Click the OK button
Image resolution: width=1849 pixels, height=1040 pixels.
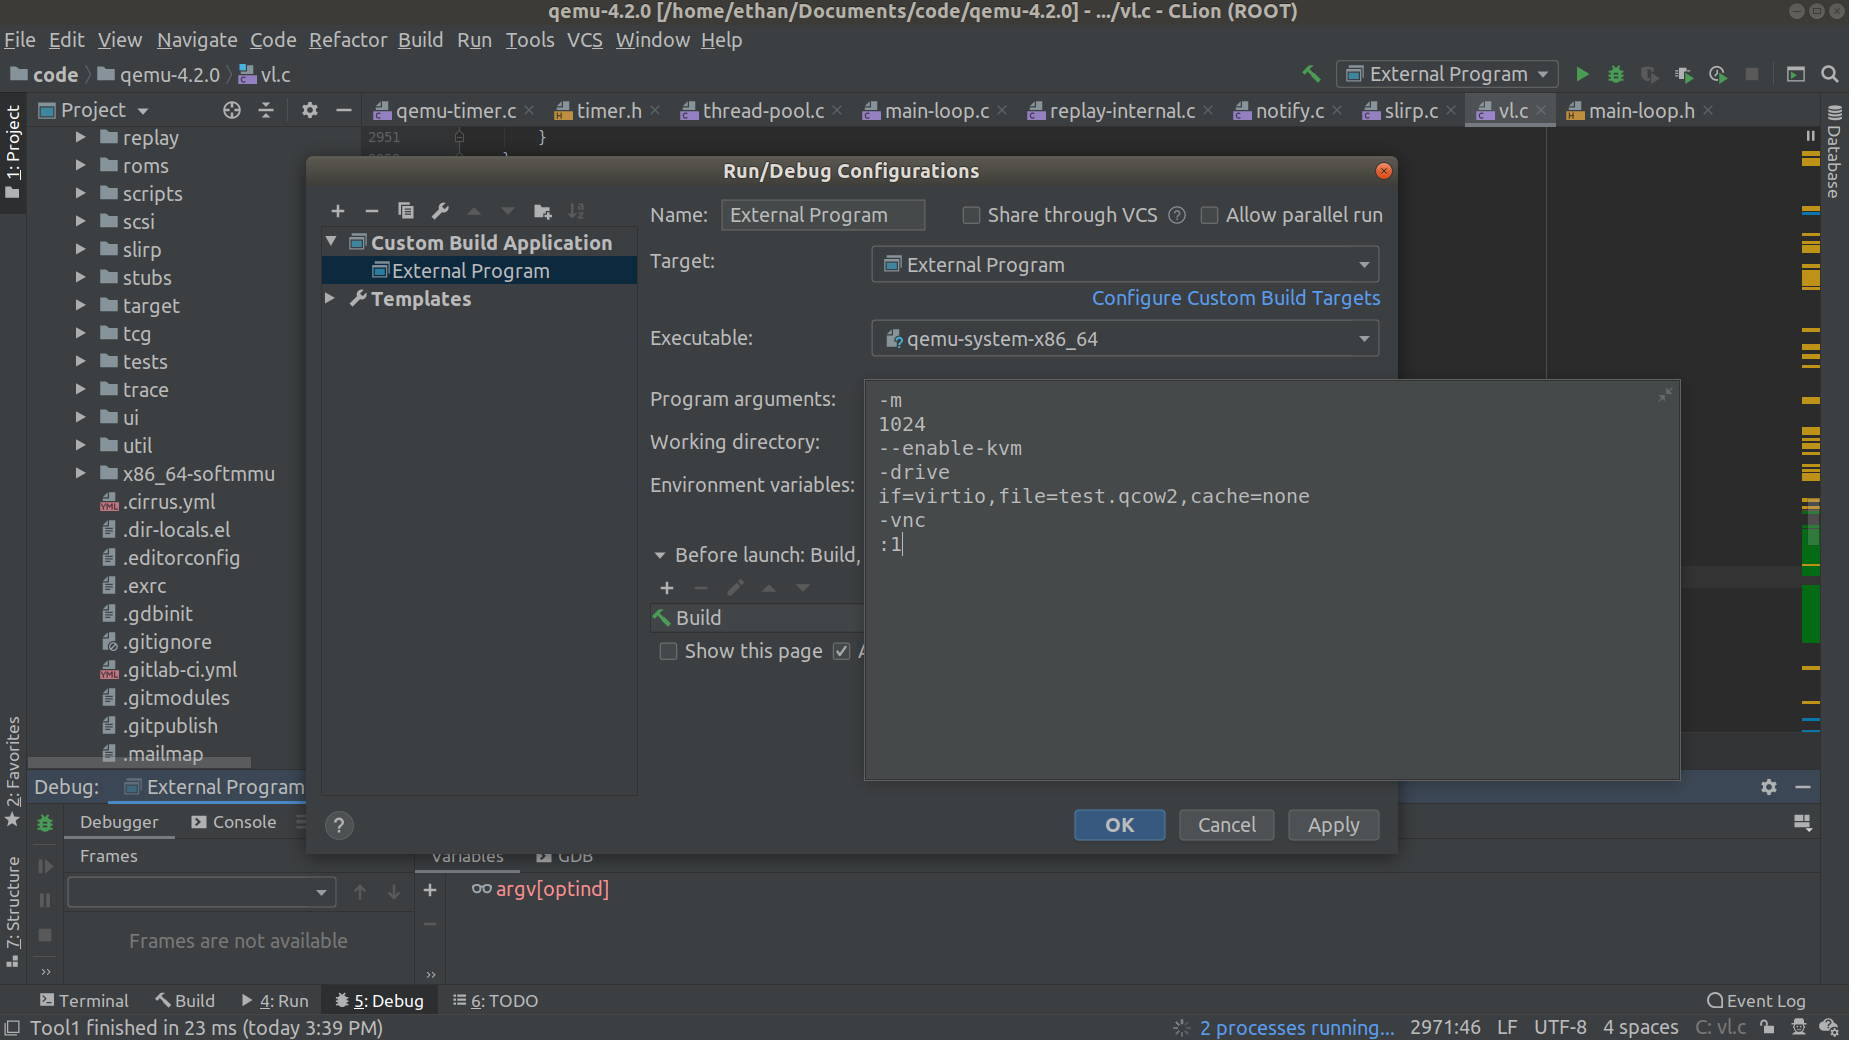click(x=1120, y=825)
